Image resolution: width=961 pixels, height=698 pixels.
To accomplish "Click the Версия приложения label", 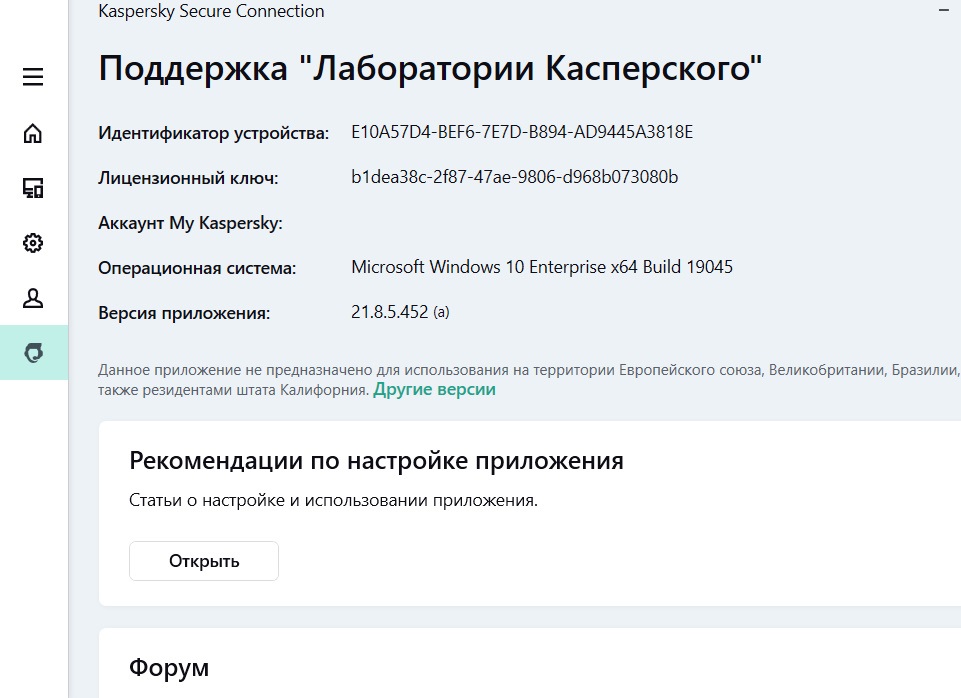I will click(184, 313).
